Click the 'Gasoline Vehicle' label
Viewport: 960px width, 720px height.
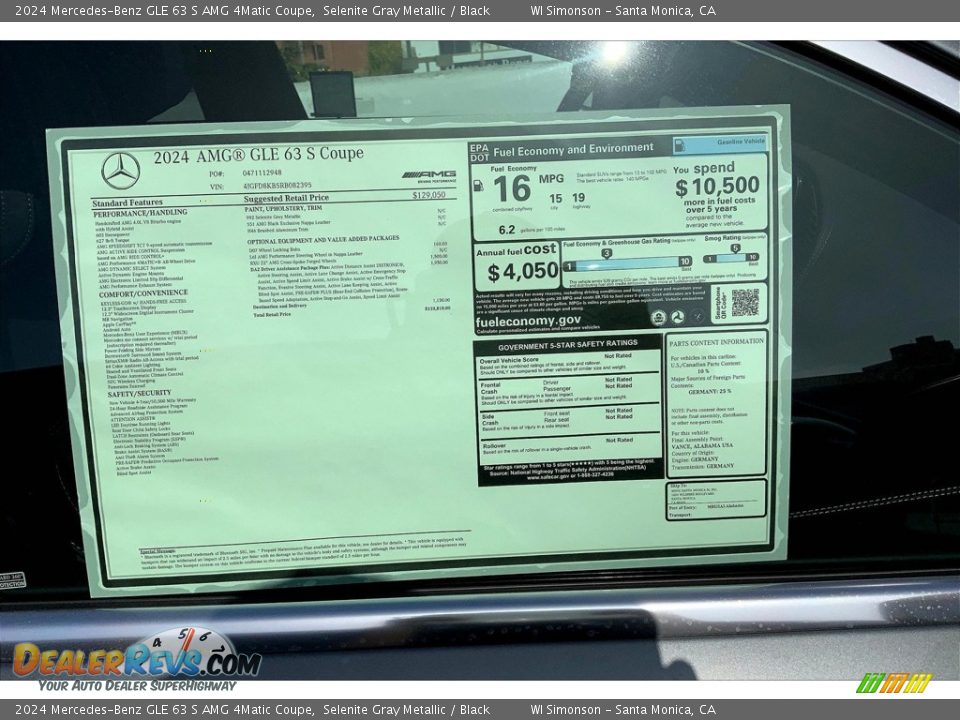tap(741, 141)
